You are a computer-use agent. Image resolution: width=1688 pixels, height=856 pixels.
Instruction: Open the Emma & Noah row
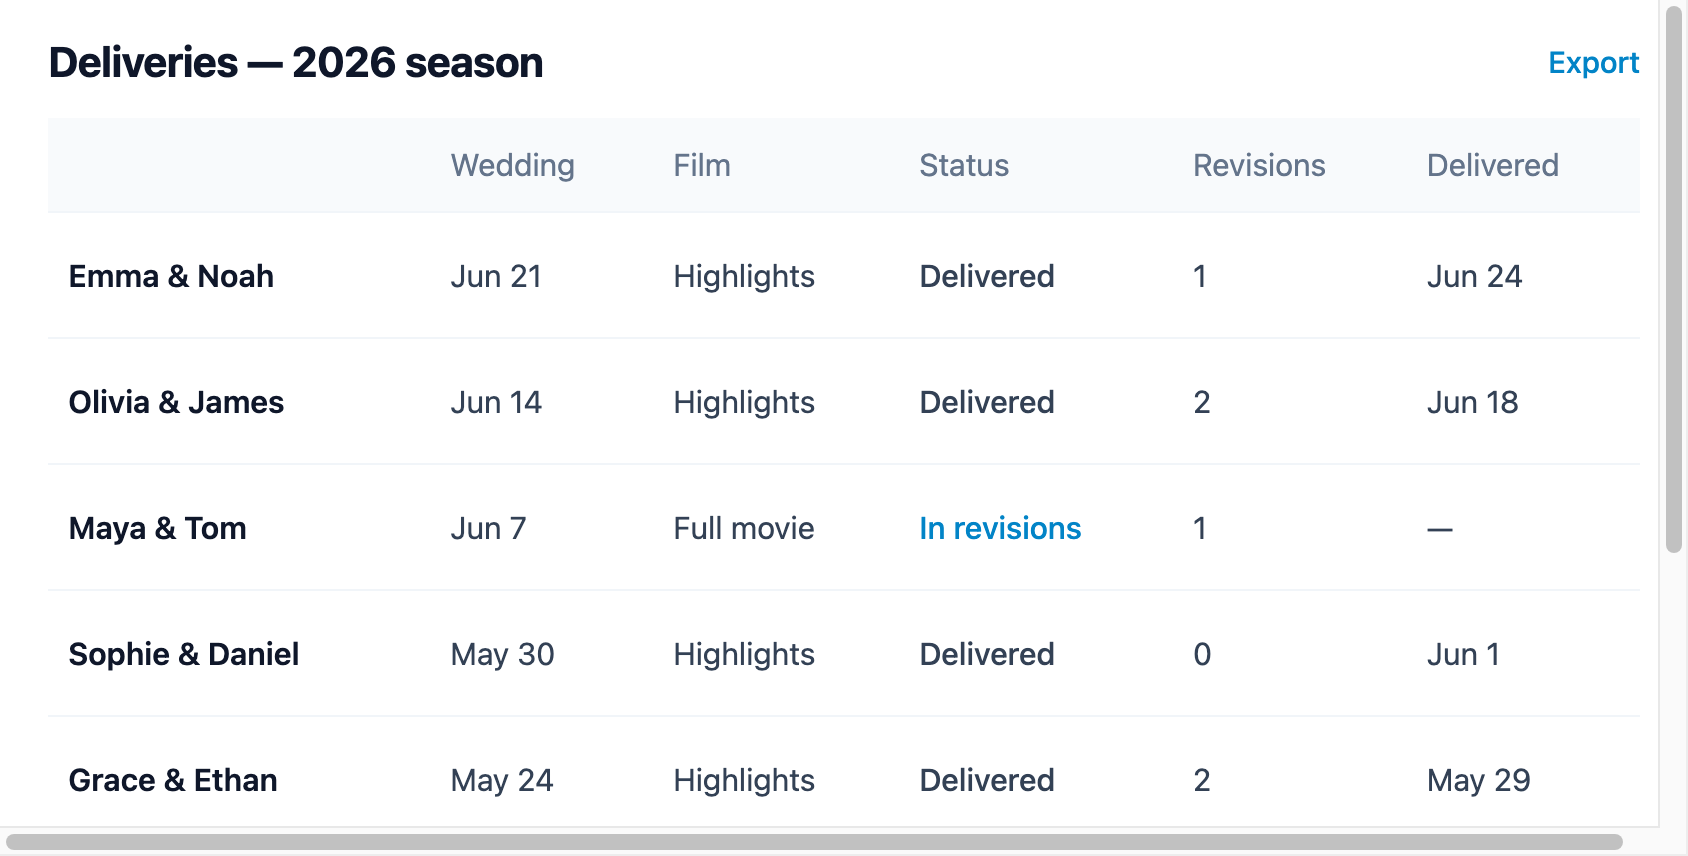(844, 276)
